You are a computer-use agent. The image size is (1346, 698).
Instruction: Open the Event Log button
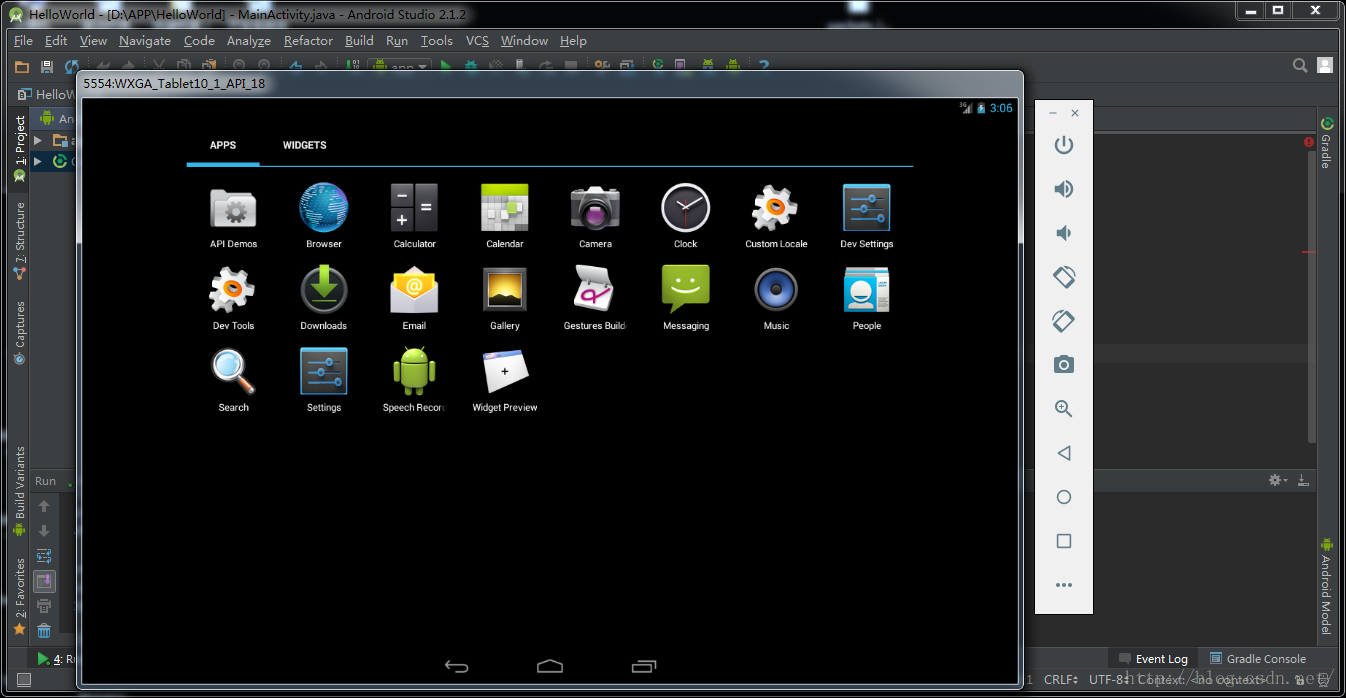pyautogui.click(x=1153, y=659)
